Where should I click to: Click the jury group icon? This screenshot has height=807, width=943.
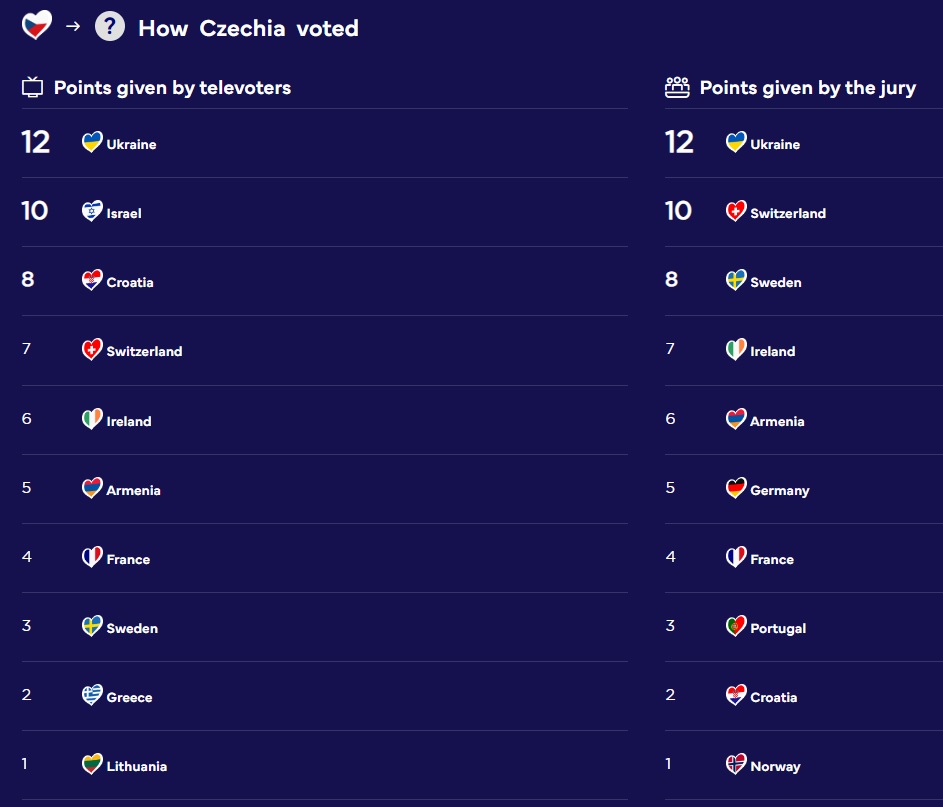point(677,87)
